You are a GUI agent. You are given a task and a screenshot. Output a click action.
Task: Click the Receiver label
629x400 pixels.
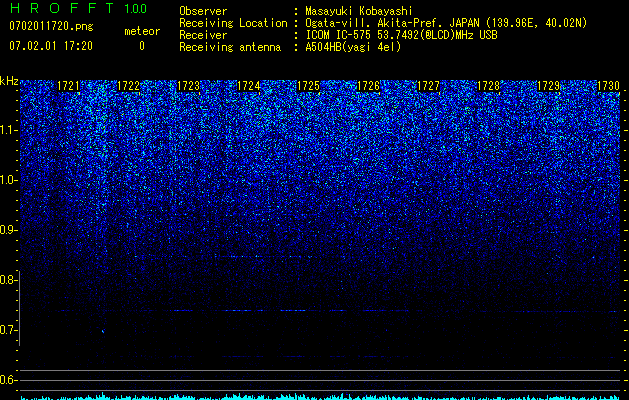(203, 35)
